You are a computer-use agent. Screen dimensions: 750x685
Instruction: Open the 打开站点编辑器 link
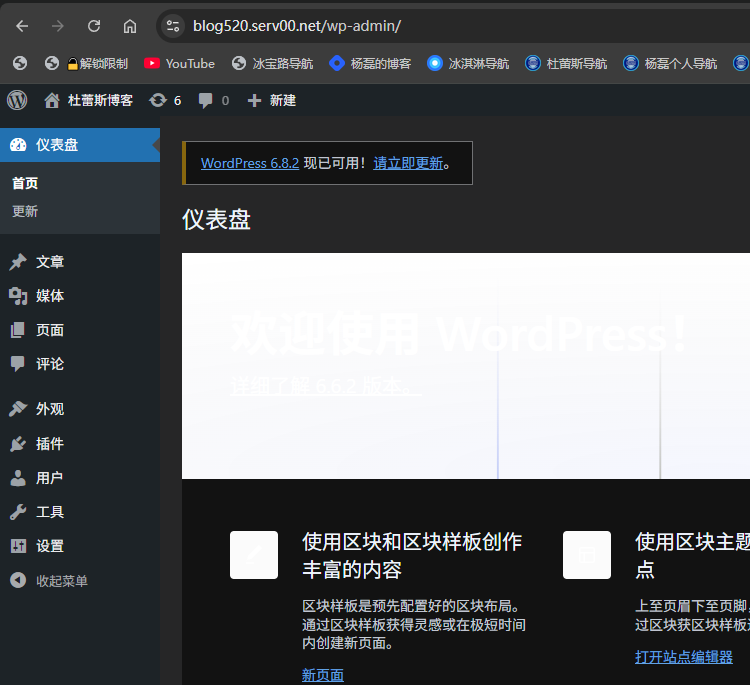pyautogui.click(x=684, y=657)
